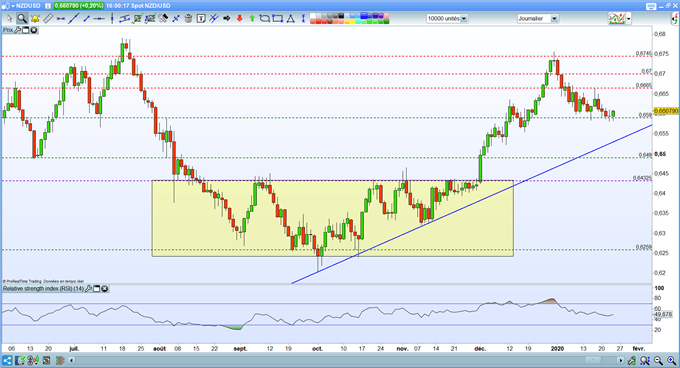Open Prix panel wrench settings
Screen dimensions: 680x368
[17, 30]
